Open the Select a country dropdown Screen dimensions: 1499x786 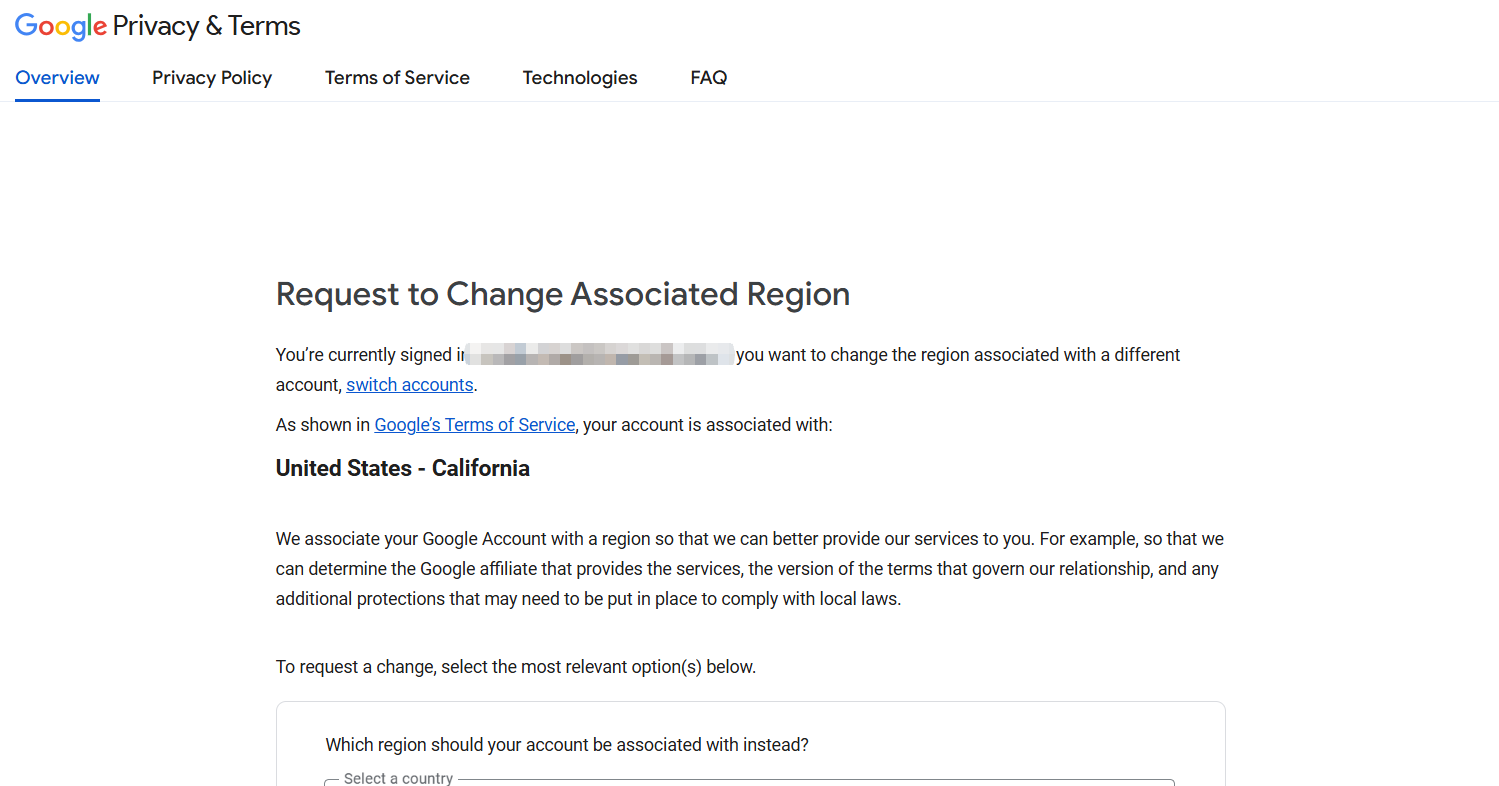750,782
